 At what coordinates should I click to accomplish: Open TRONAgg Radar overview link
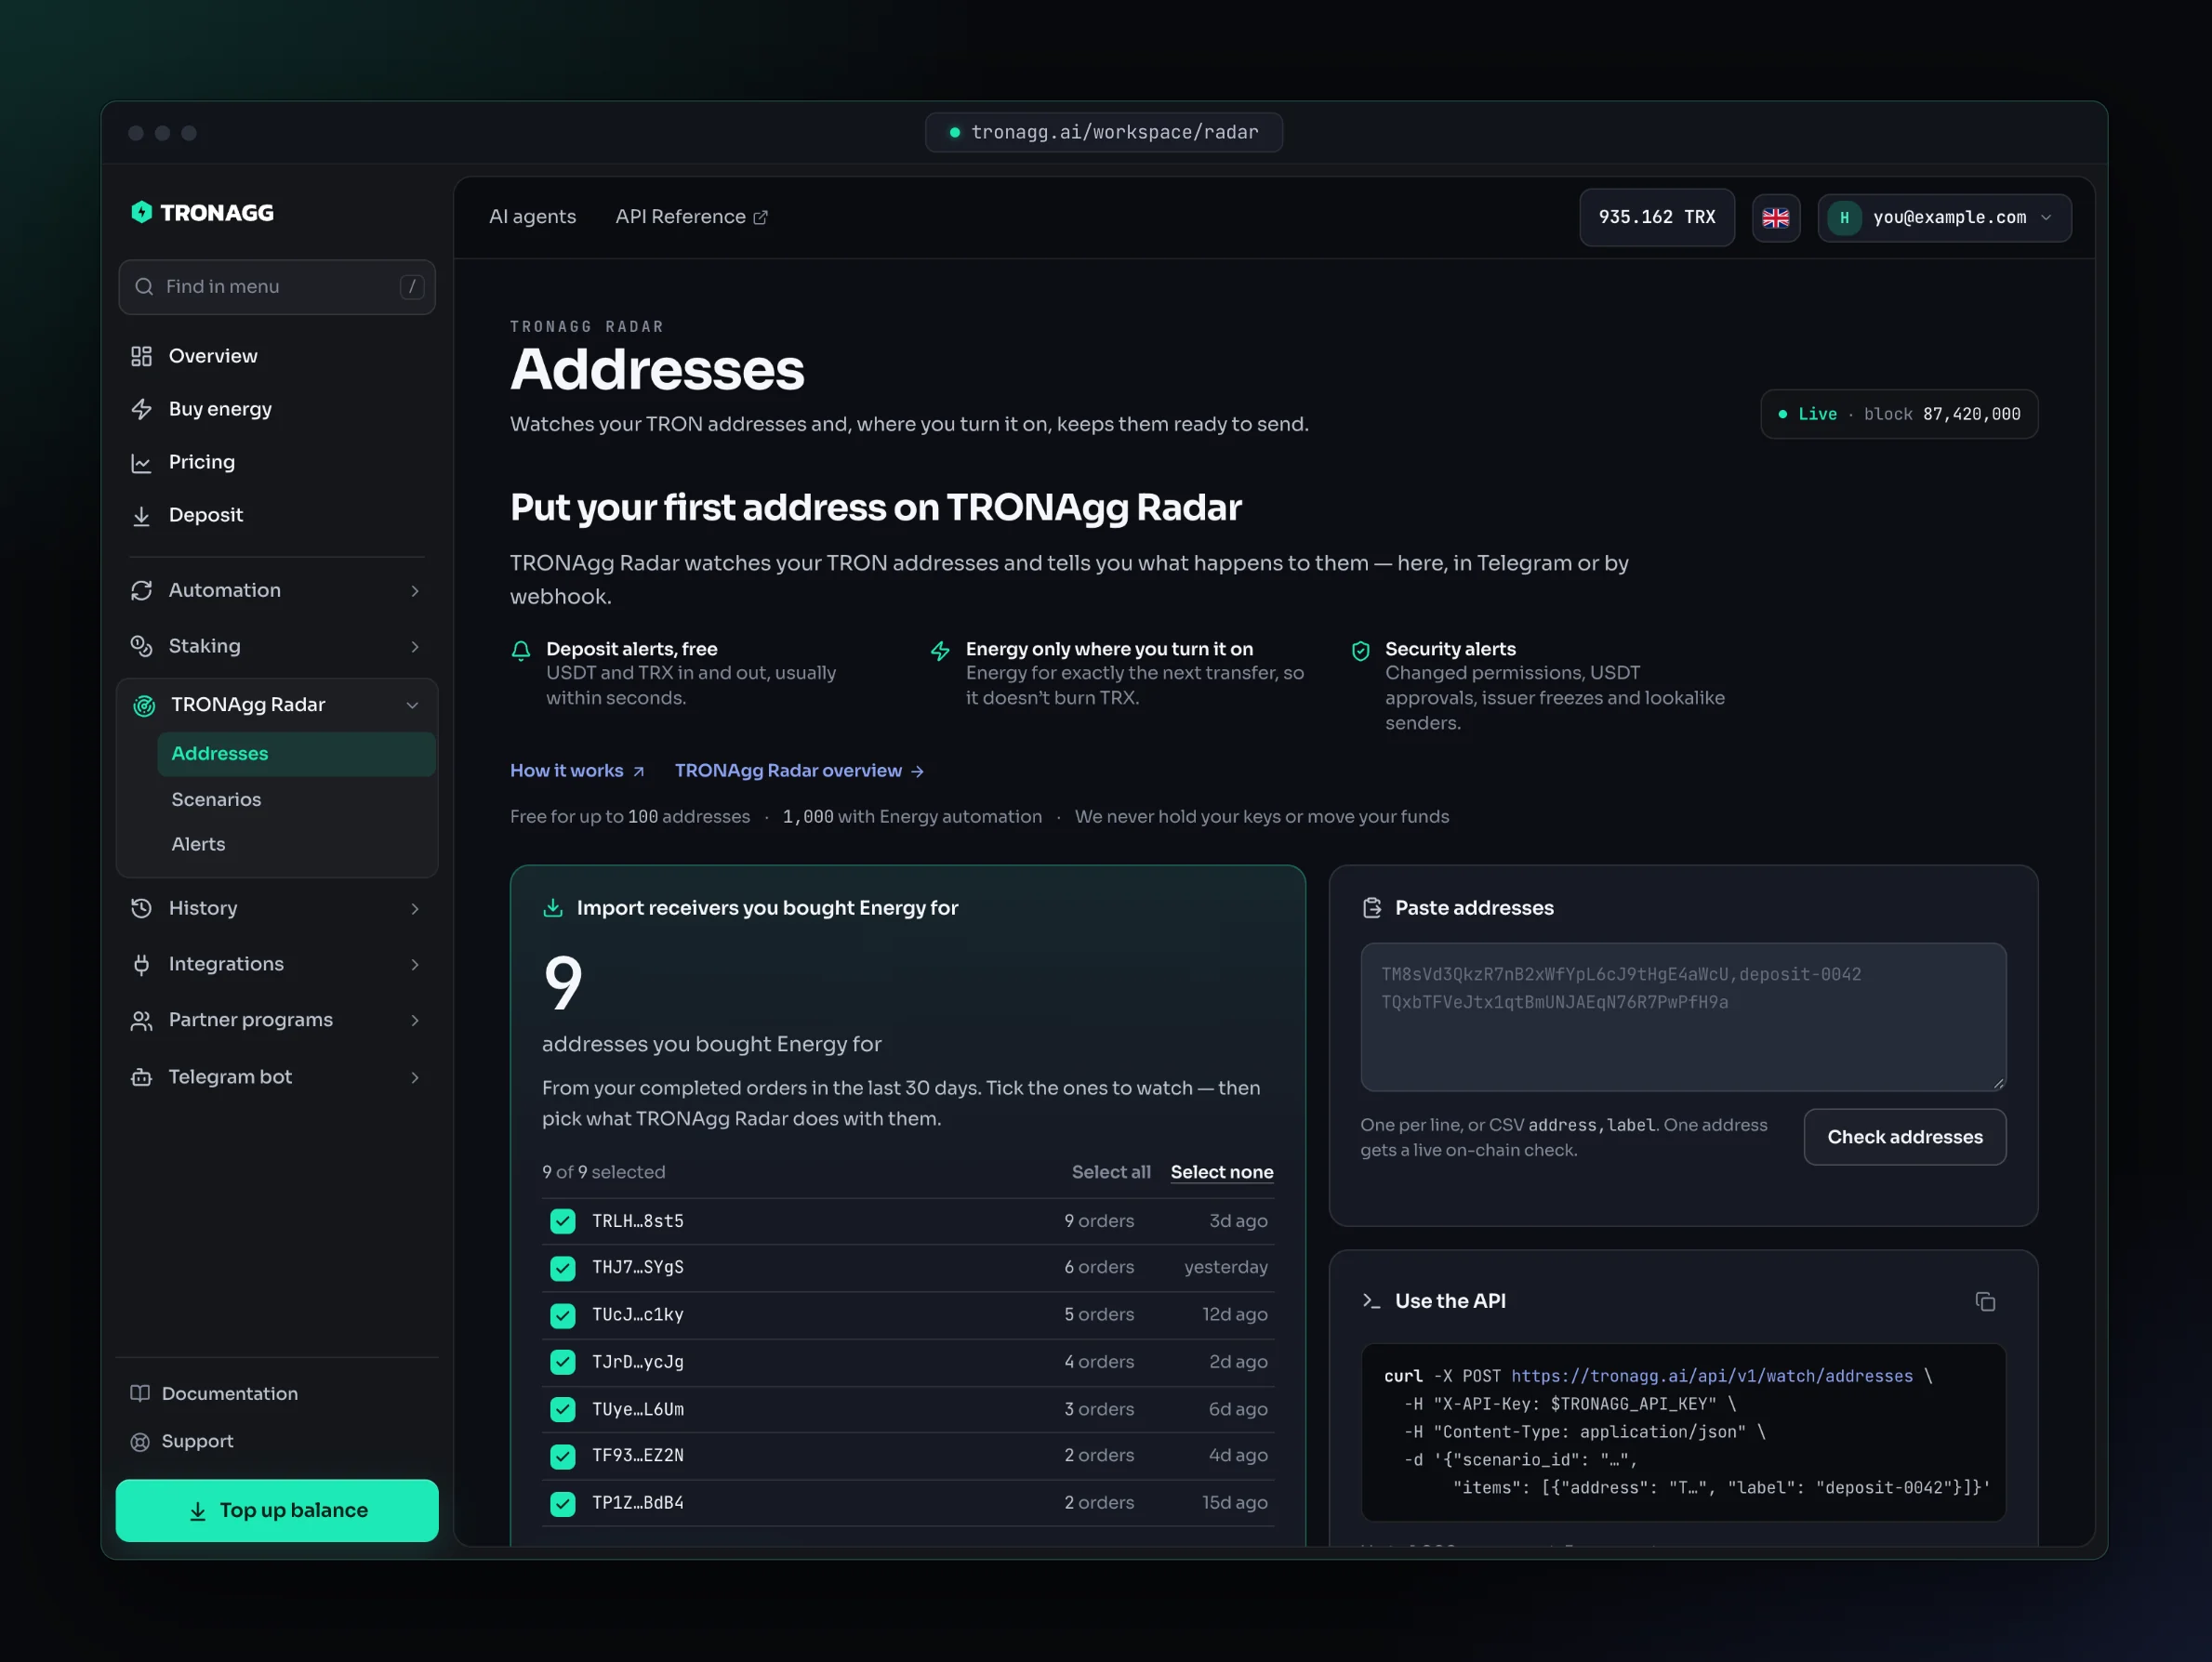(799, 770)
